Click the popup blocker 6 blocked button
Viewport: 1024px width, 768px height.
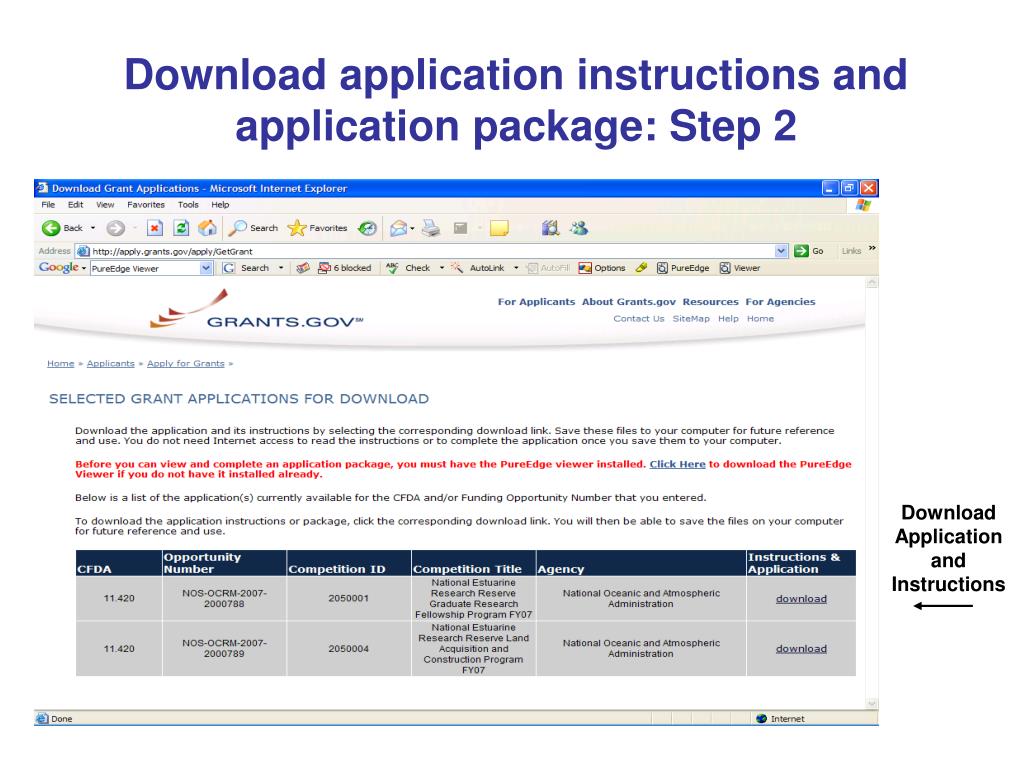(x=345, y=268)
